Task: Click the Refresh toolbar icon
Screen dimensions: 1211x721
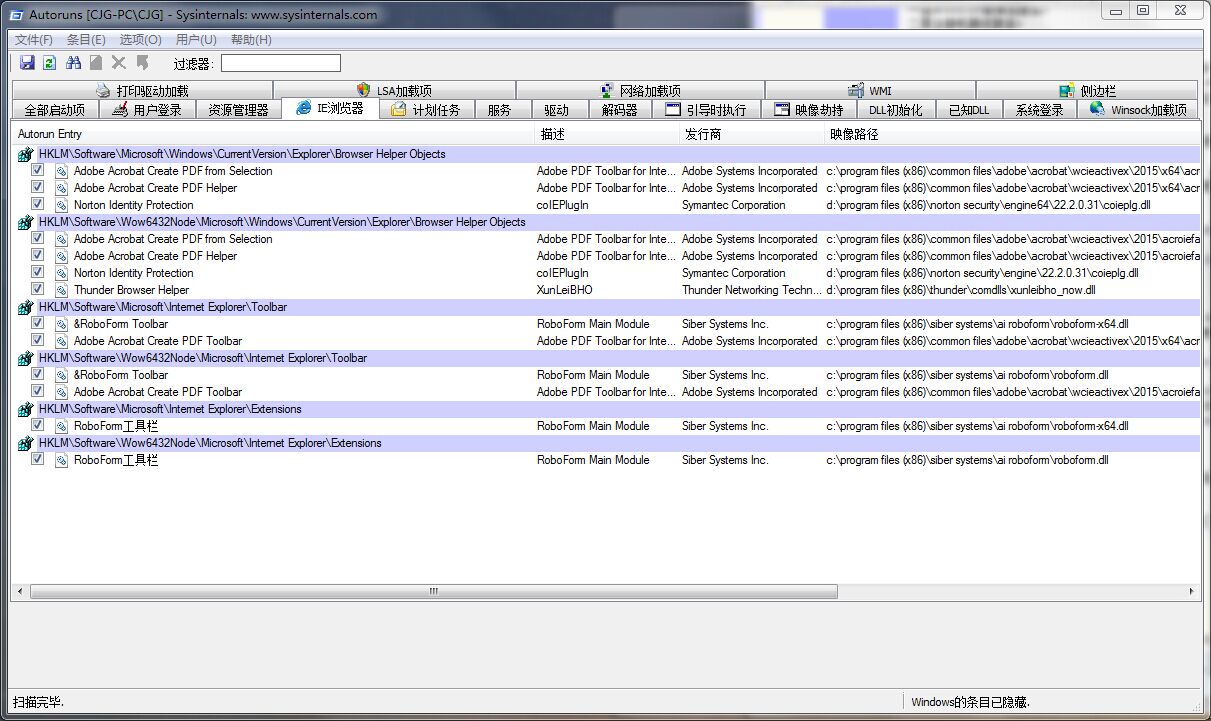Action: tap(49, 63)
